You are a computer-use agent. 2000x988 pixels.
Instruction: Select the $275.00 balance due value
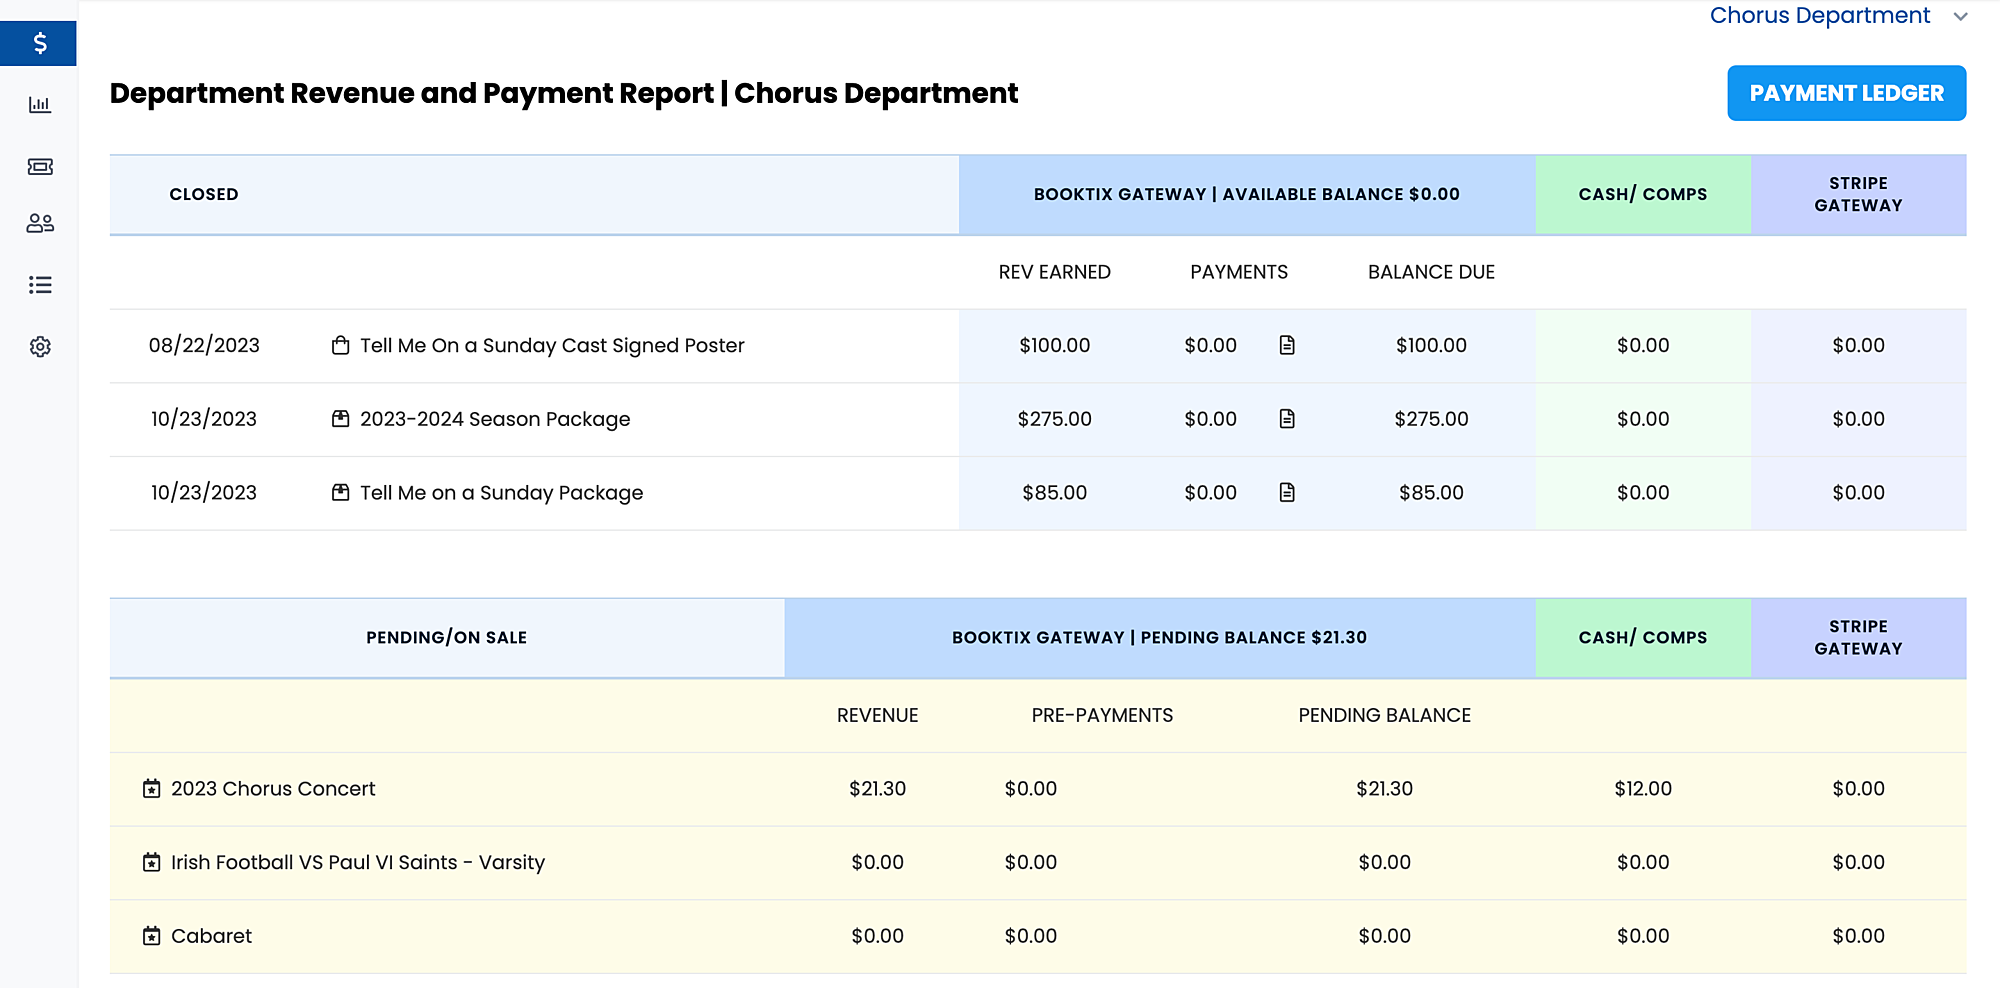click(x=1431, y=419)
